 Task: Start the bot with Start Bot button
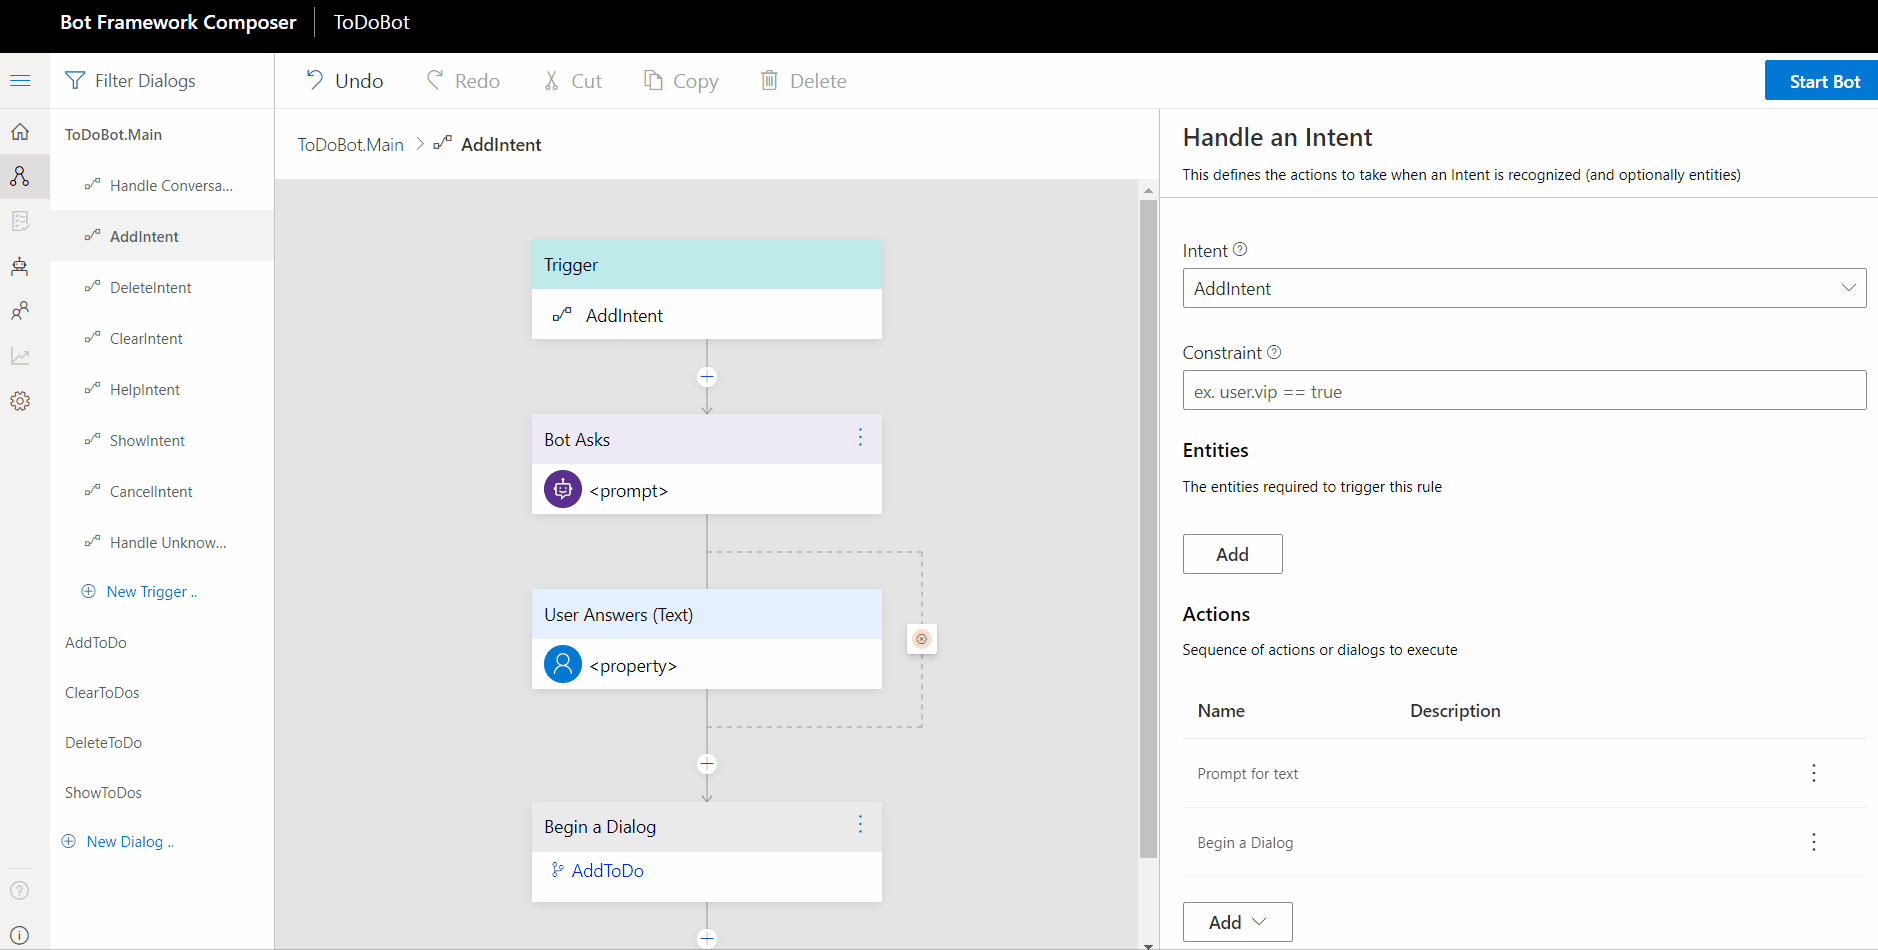pos(1821,81)
